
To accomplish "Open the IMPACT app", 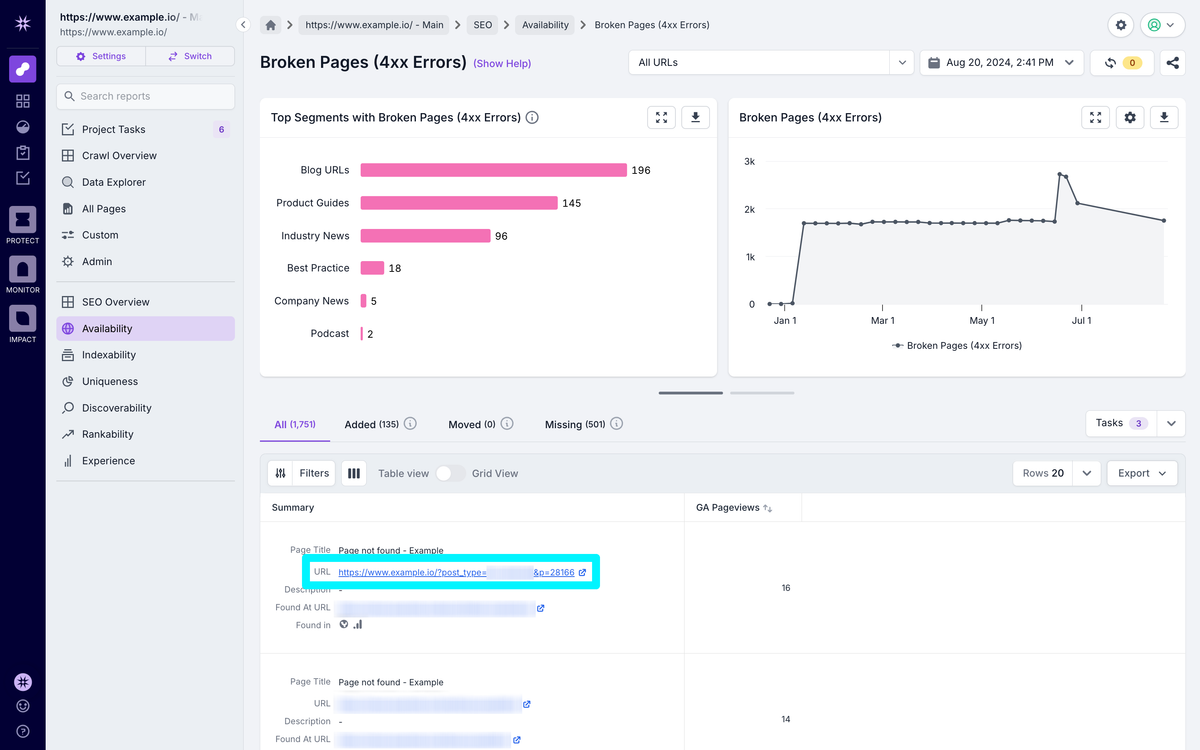I will coord(22,324).
